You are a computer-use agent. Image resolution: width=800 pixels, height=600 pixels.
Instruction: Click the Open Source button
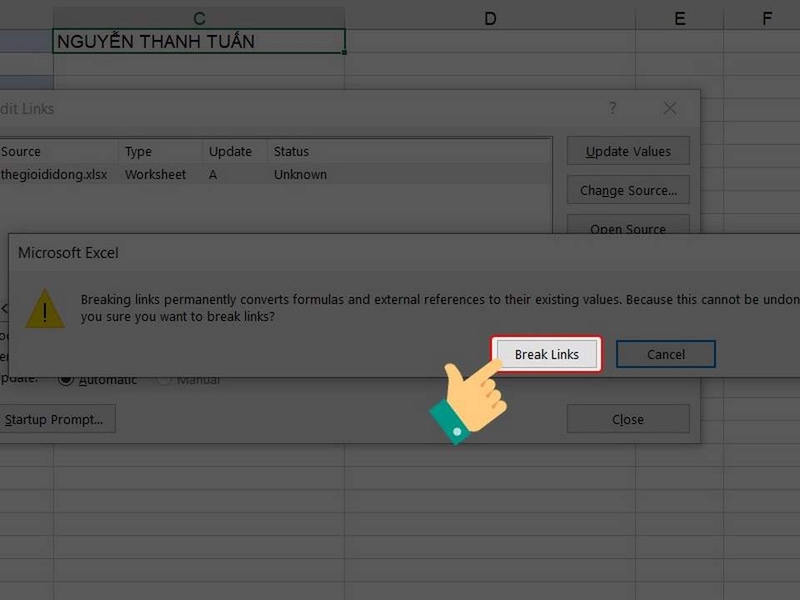(x=628, y=225)
